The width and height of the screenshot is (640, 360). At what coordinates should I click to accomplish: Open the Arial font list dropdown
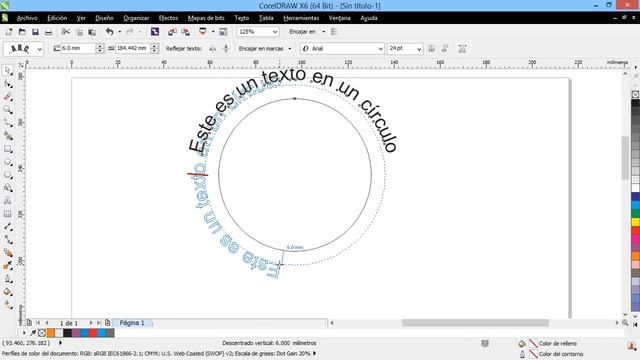[380, 49]
